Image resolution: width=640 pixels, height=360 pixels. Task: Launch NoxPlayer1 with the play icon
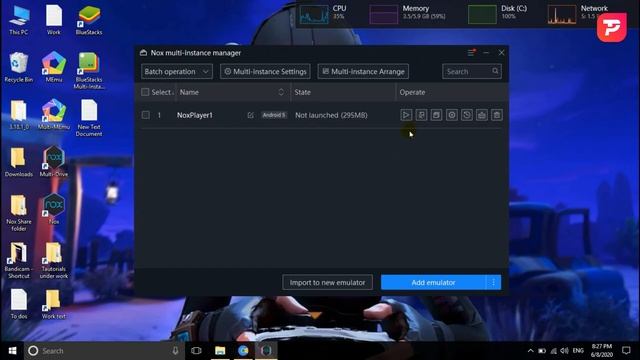point(406,115)
